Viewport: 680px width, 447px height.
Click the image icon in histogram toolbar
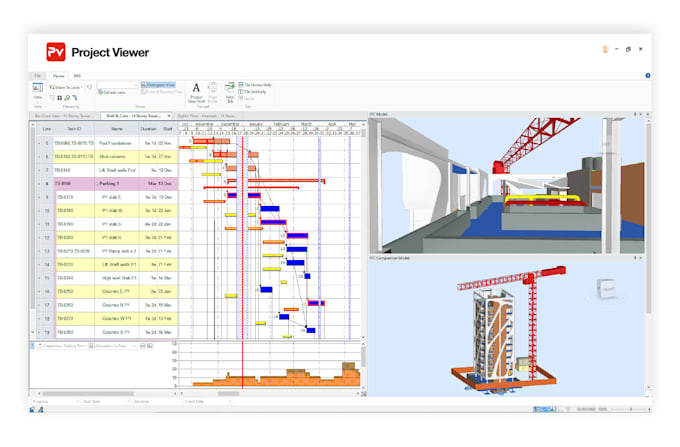pyautogui.click(x=150, y=346)
